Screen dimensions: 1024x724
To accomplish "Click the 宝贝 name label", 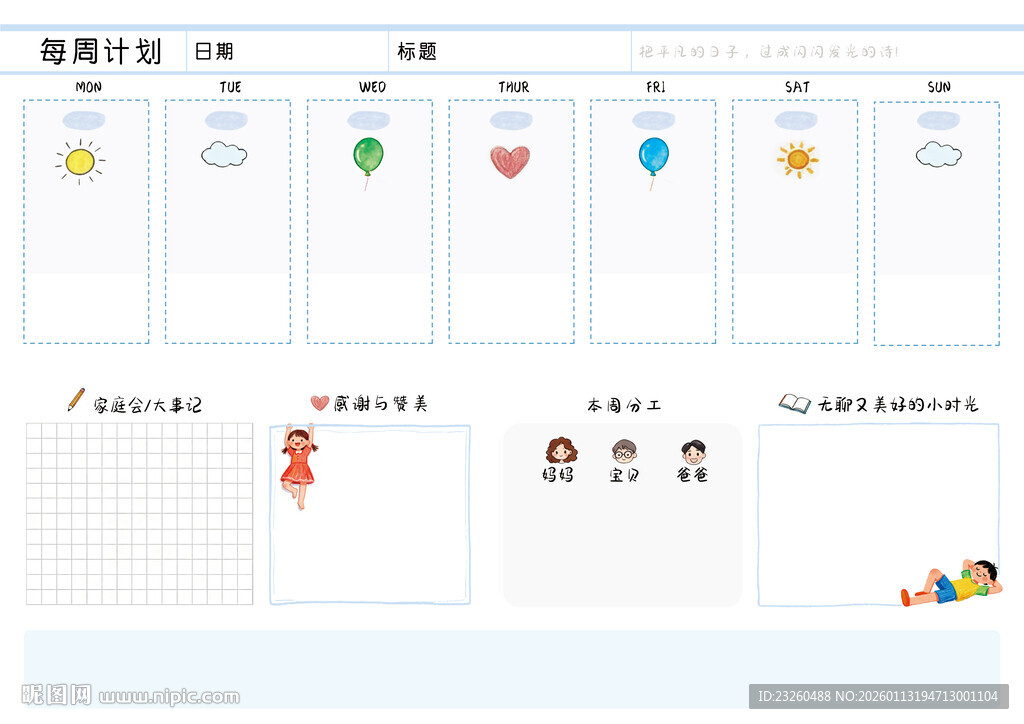I will (624, 475).
